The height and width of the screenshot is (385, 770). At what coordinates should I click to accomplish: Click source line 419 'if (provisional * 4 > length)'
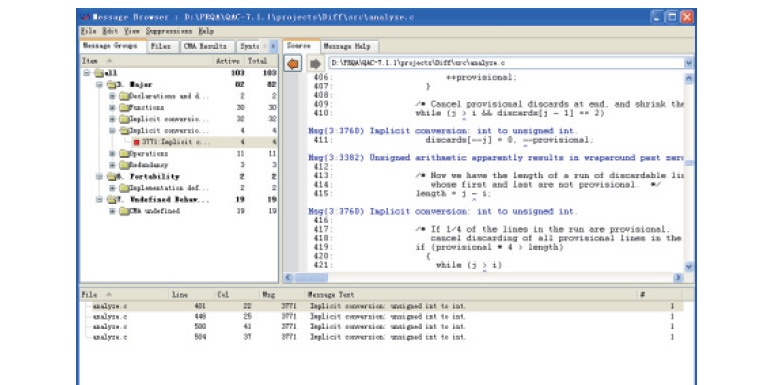[490, 248]
